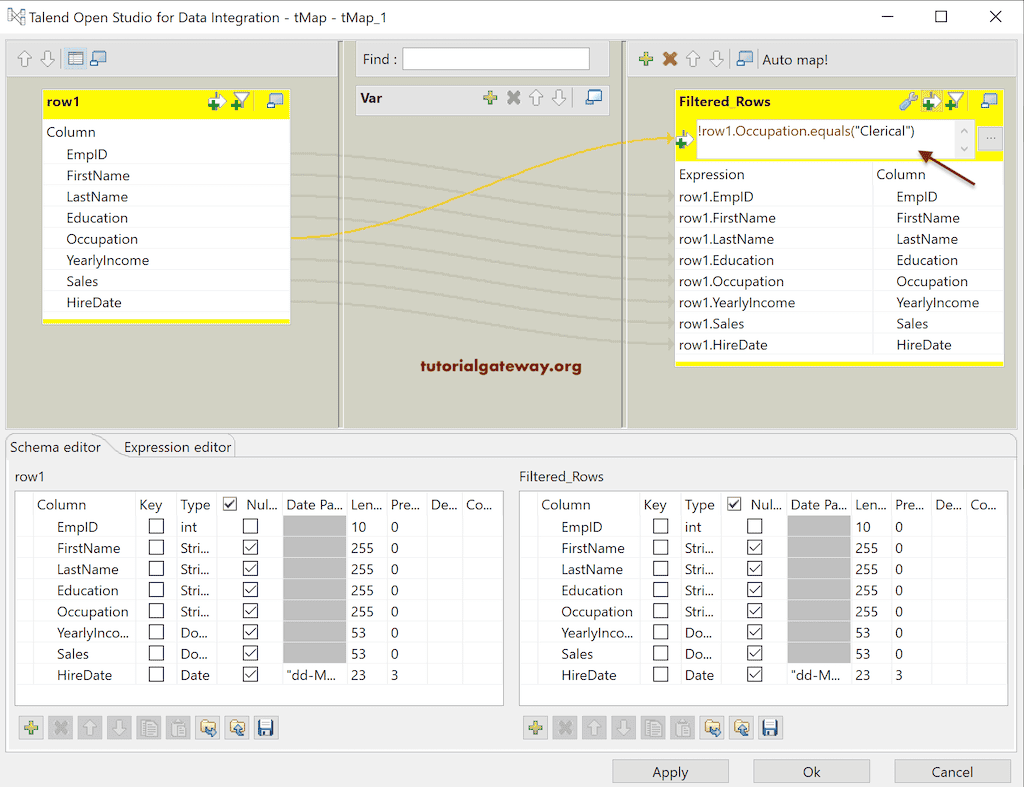
Task: Delete the selected output using the red X icon
Action: coord(668,60)
